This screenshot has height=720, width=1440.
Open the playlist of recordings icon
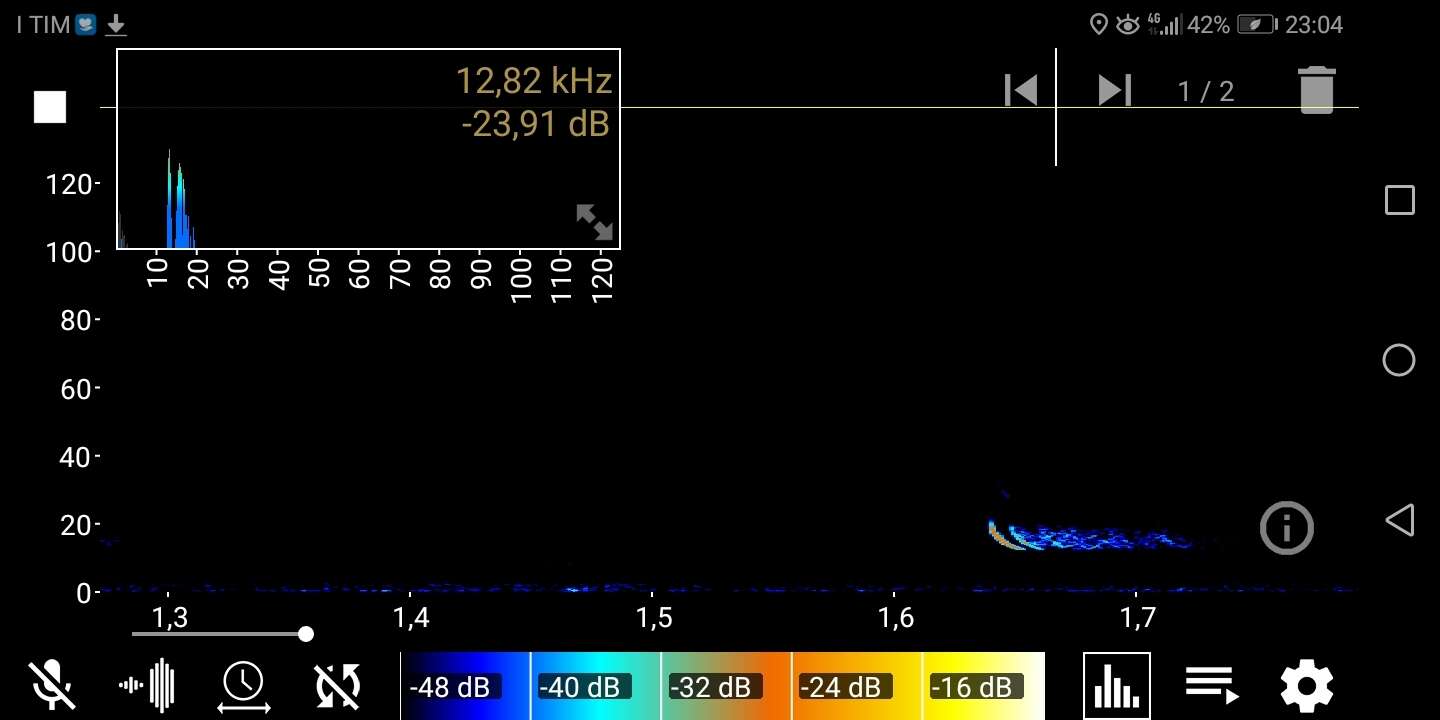[1212, 685]
